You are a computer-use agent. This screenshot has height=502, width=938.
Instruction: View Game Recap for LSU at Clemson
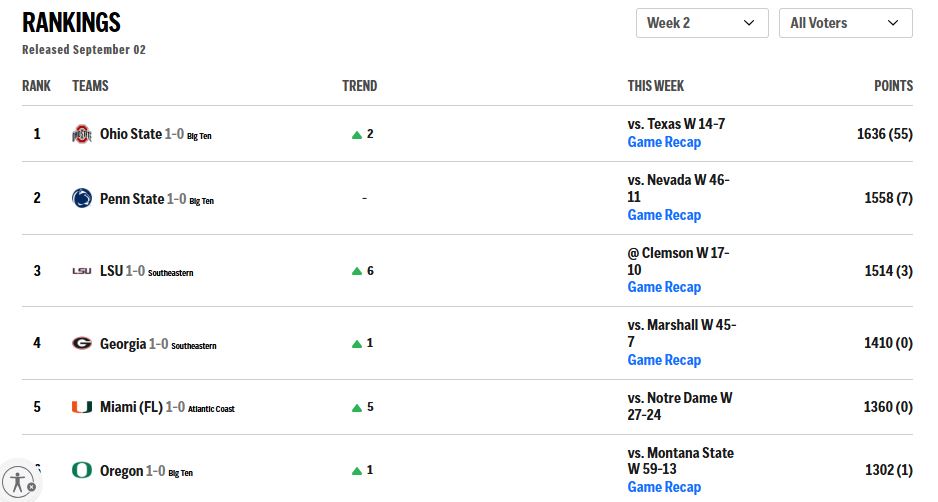click(x=664, y=288)
